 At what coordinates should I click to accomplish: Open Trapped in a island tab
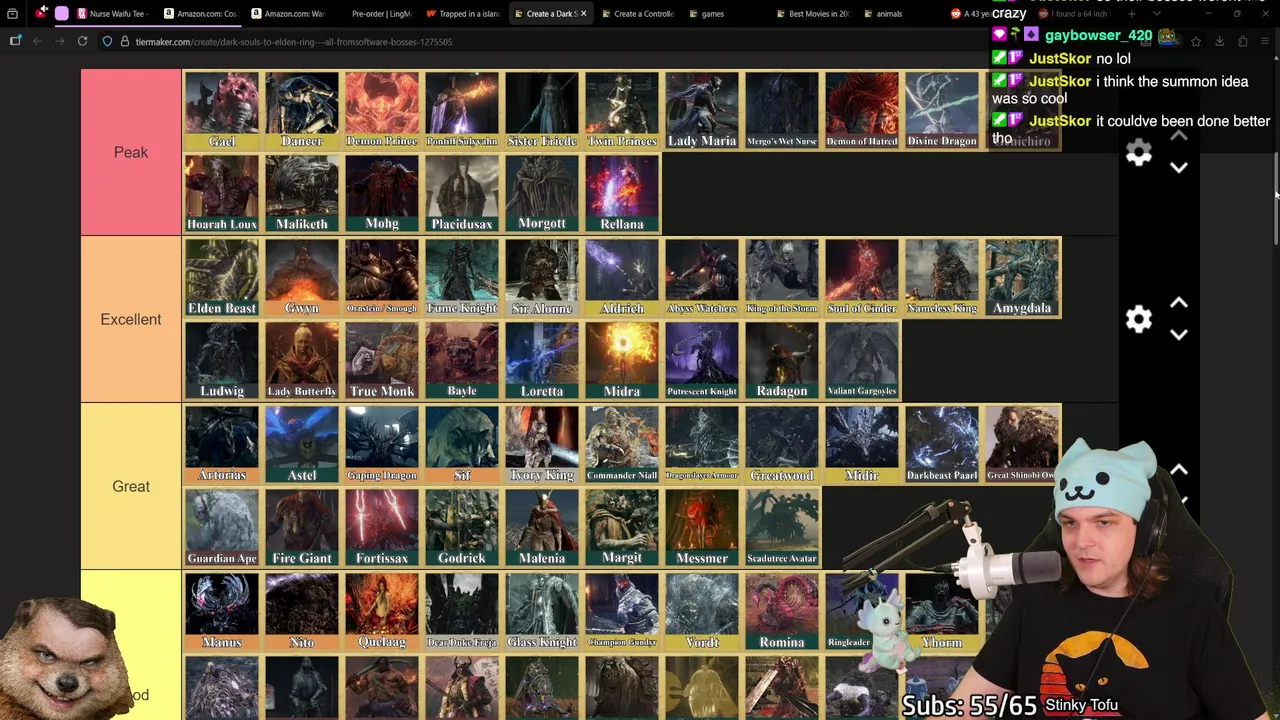tap(463, 14)
